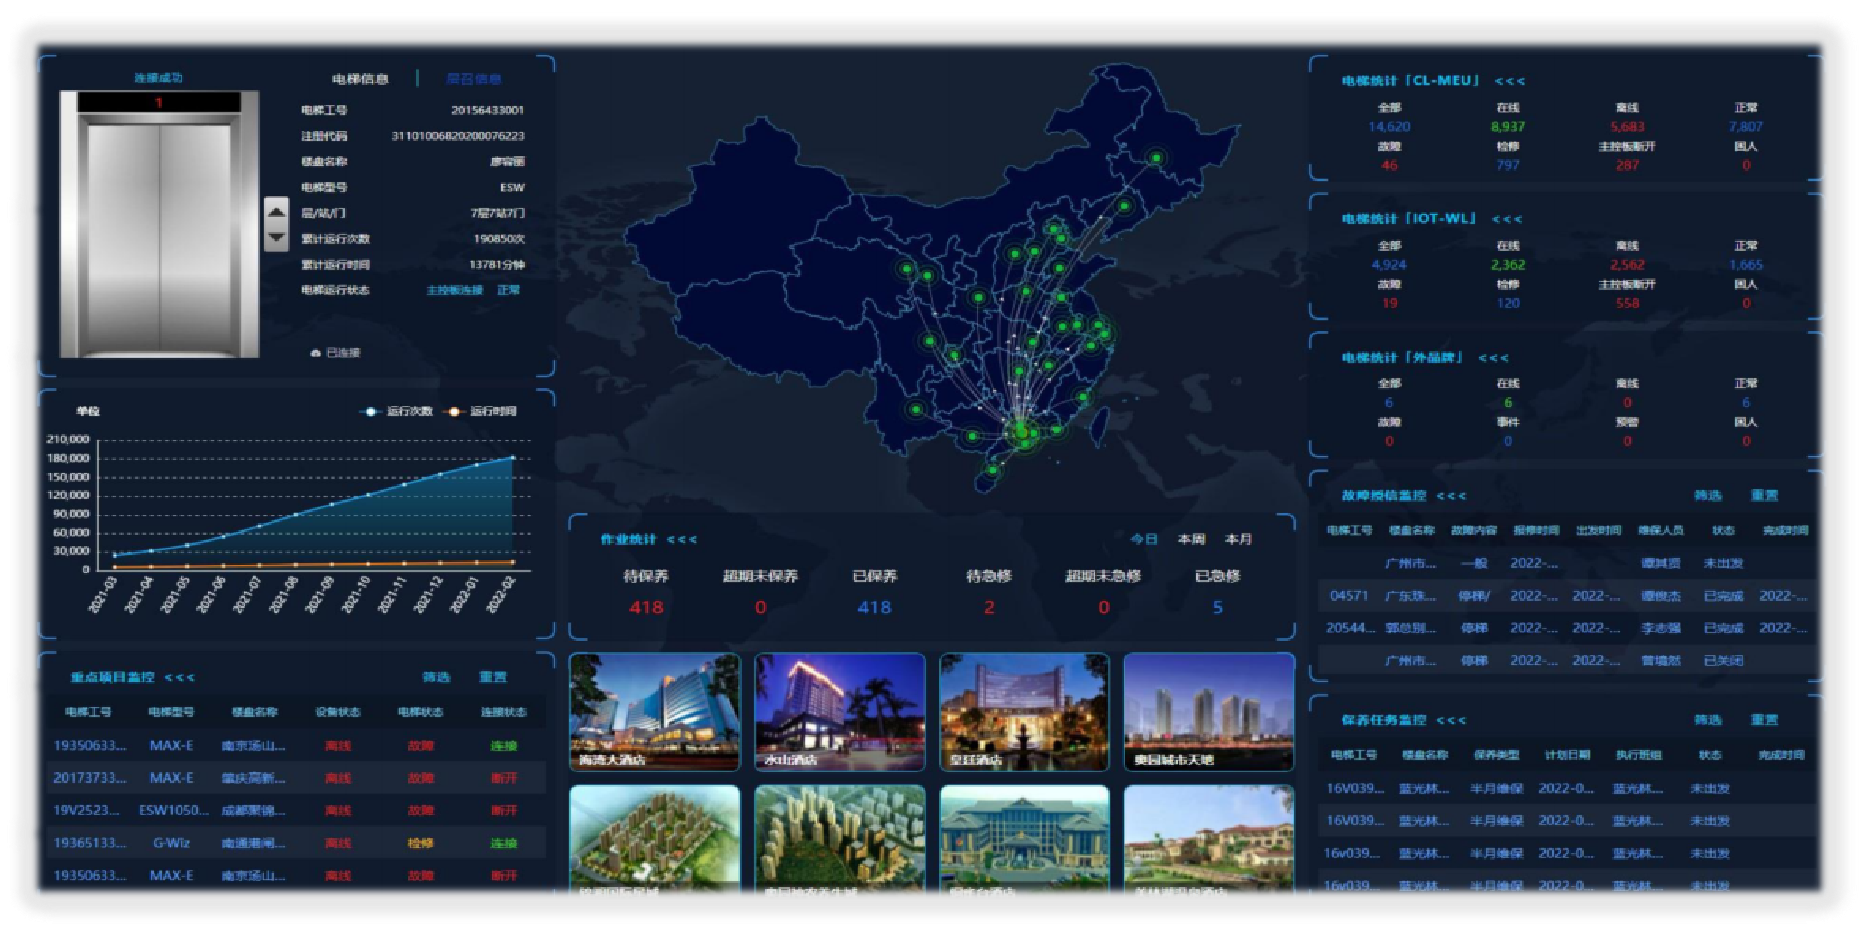Screen dimensions: 1873x936
Task: Click the elevator door image
Action: coord(160,235)
